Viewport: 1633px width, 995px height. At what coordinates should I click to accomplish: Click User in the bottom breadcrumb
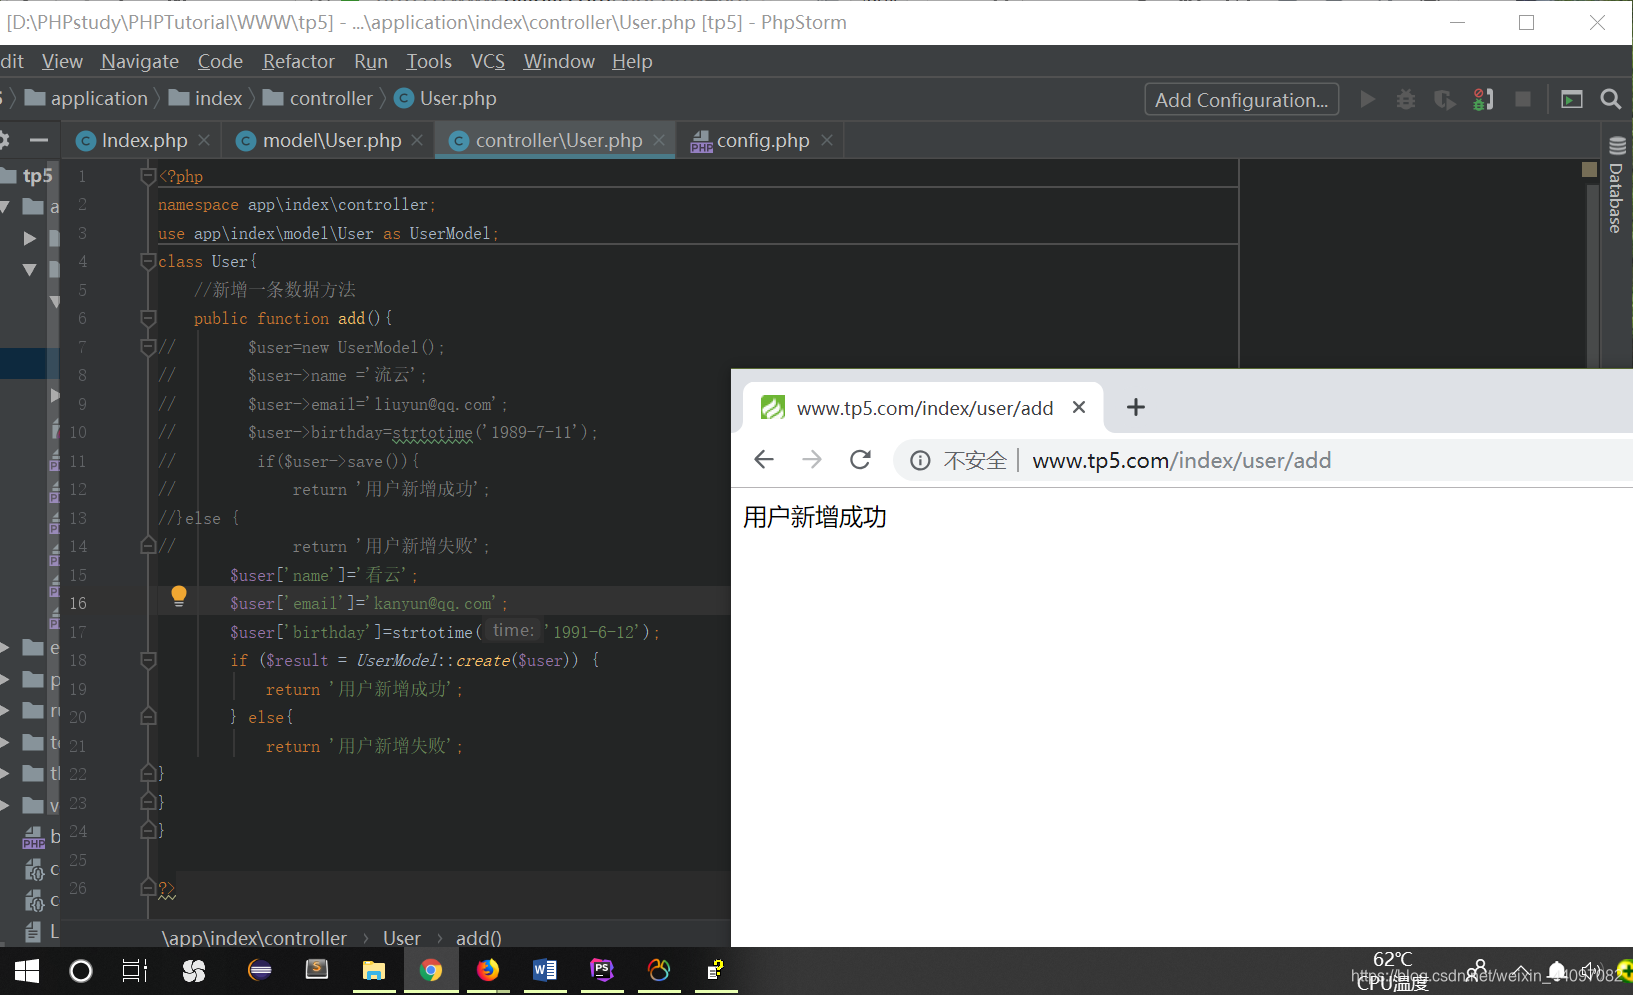point(402,938)
